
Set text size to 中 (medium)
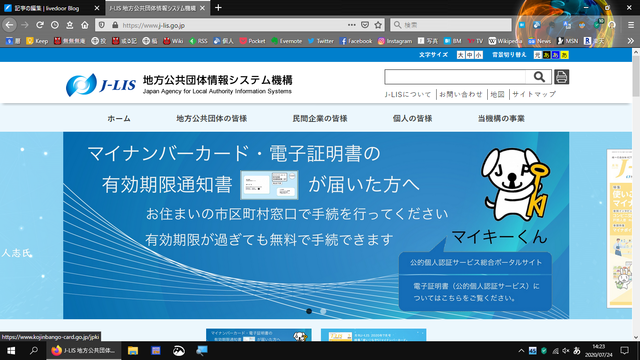(x=469, y=55)
